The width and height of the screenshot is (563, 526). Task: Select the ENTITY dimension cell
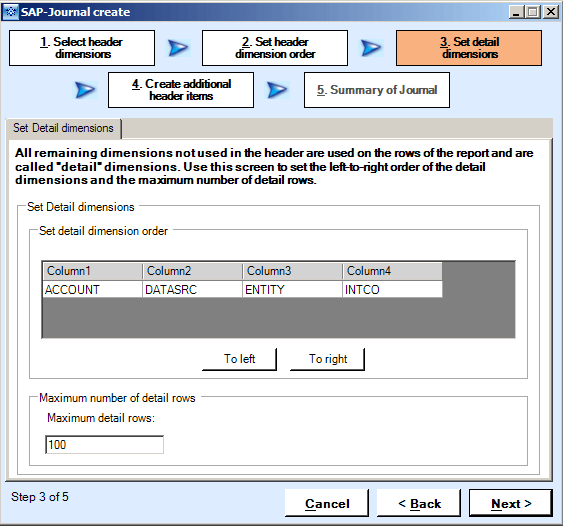point(292,289)
